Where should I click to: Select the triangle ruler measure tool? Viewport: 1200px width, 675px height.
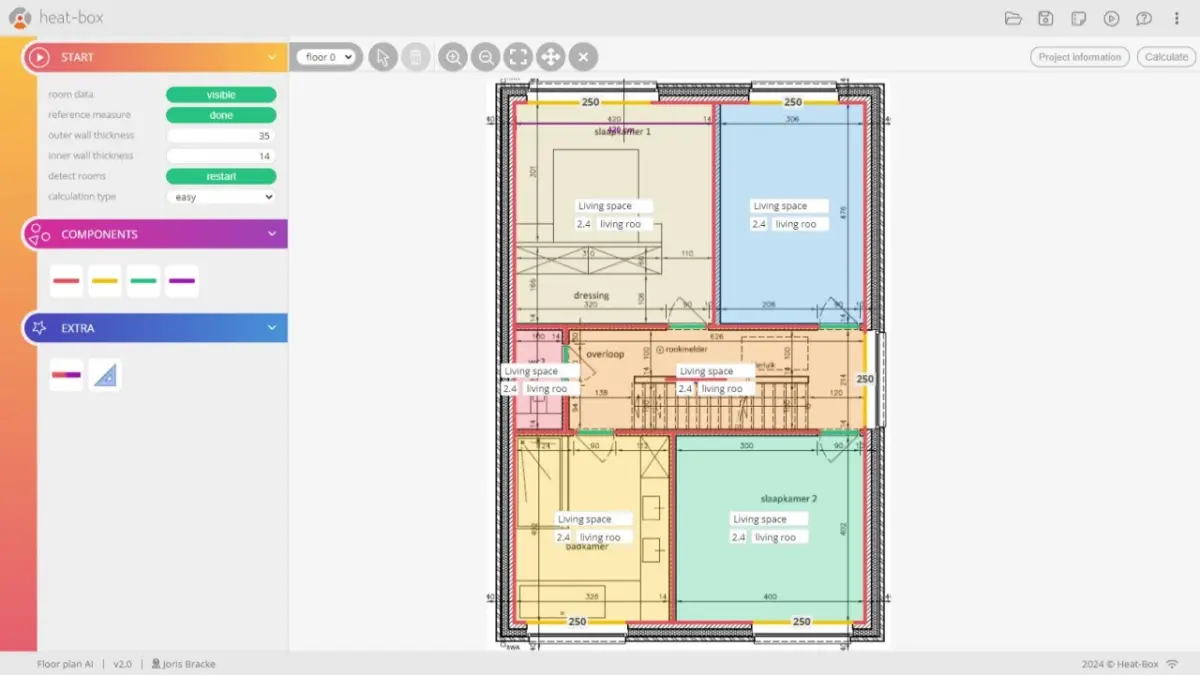[105, 375]
